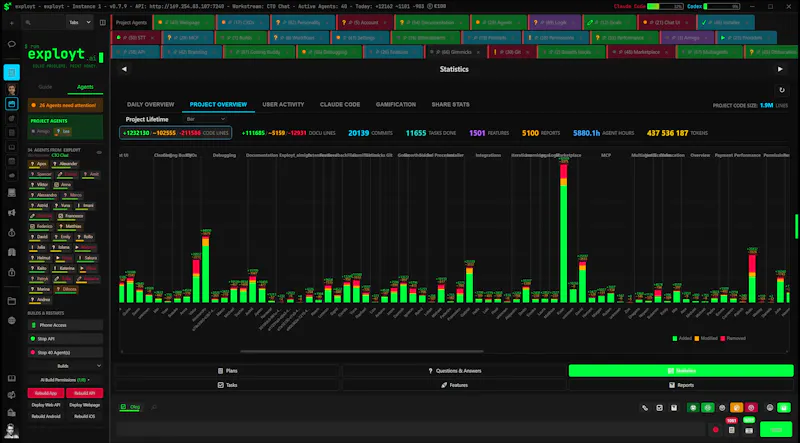Image resolution: width=800 pixels, height=443 pixels.
Task: Click the bright green icon button at toolbar end
Action: click(784, 408)
